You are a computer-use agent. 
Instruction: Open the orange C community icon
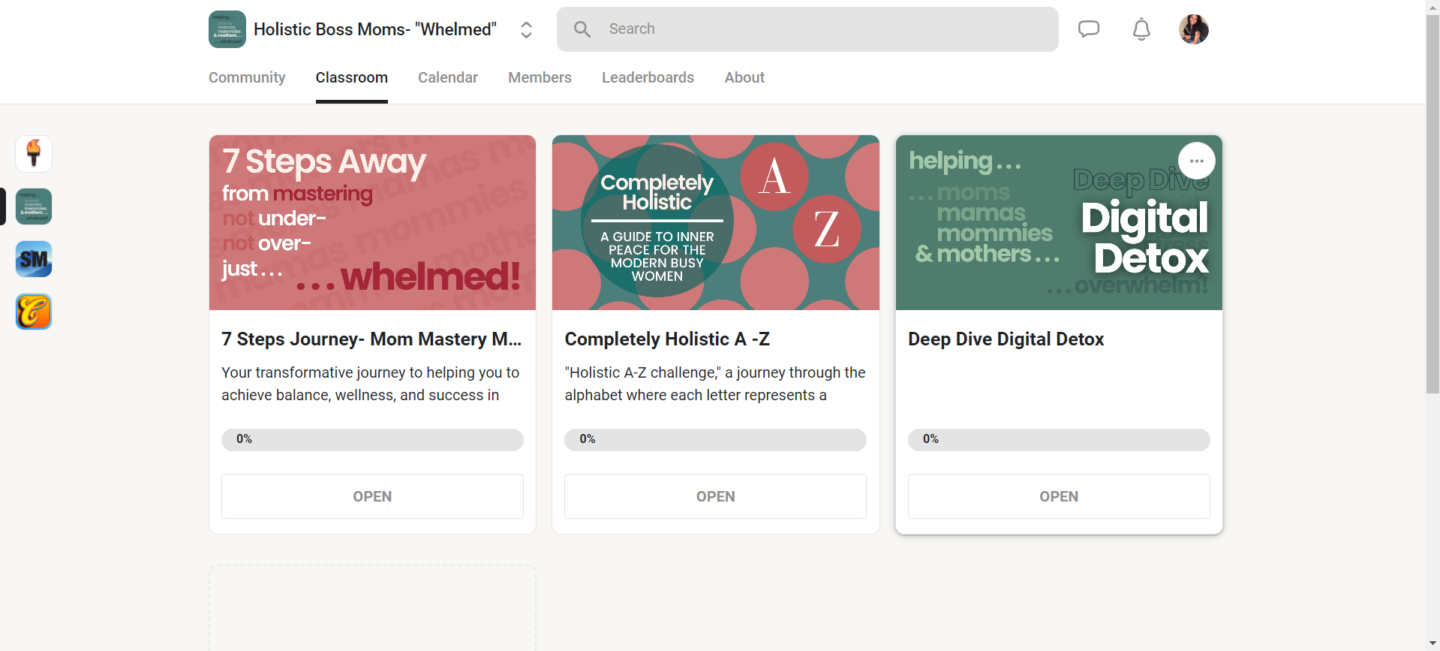tap(34, 312)
